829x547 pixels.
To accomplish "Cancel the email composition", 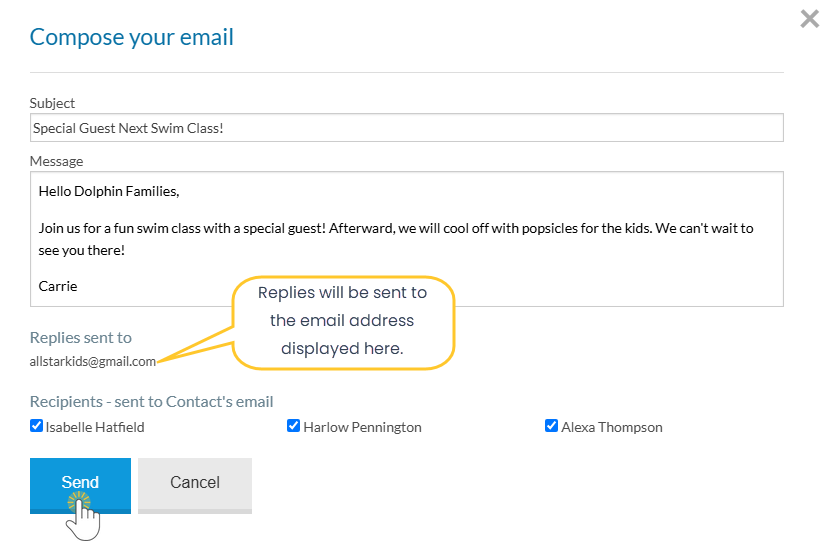I will pos(195,483).
